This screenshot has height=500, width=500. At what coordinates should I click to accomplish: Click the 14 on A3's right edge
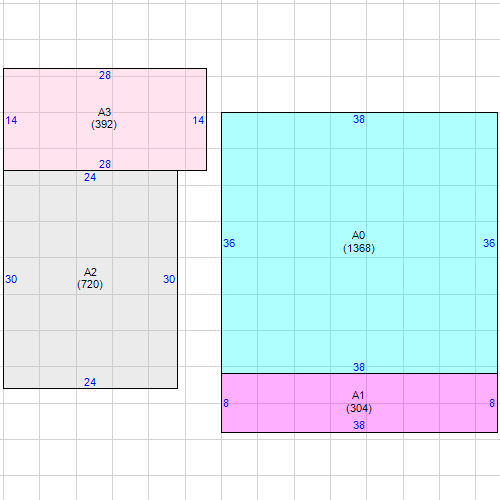click(x=198, y=120)
